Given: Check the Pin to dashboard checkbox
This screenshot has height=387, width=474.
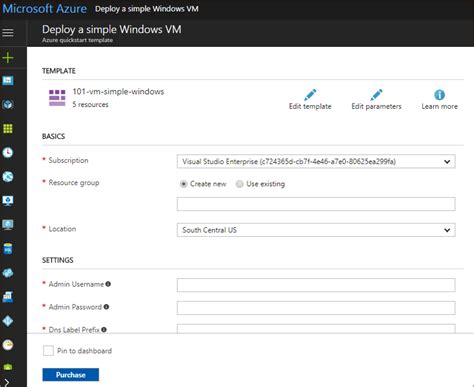Looking at the screenshot, I should click(48, 351).
